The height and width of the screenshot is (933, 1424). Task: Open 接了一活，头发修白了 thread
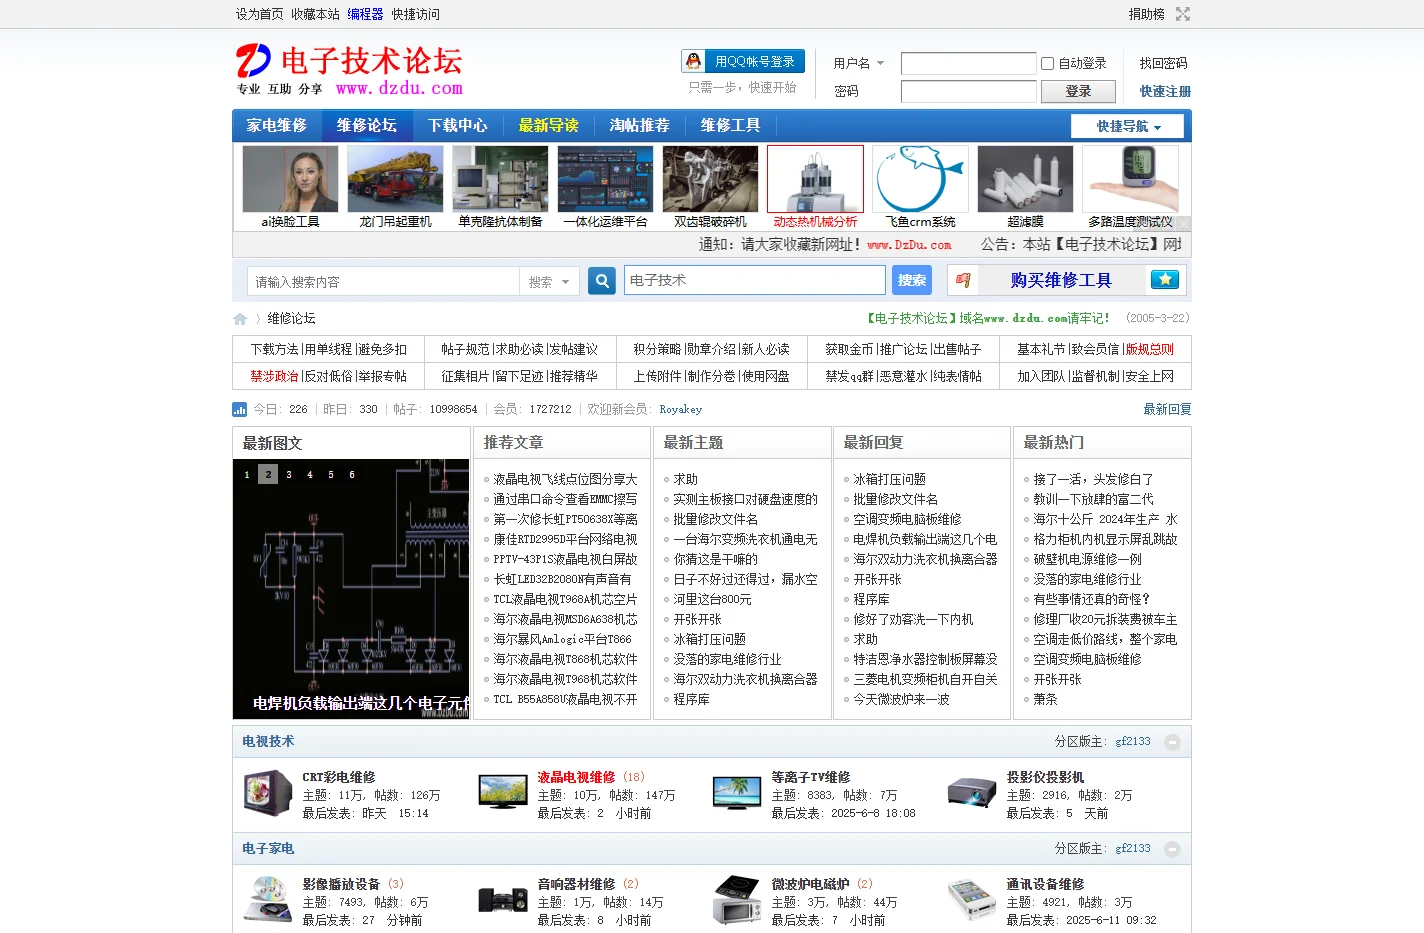1093,479
